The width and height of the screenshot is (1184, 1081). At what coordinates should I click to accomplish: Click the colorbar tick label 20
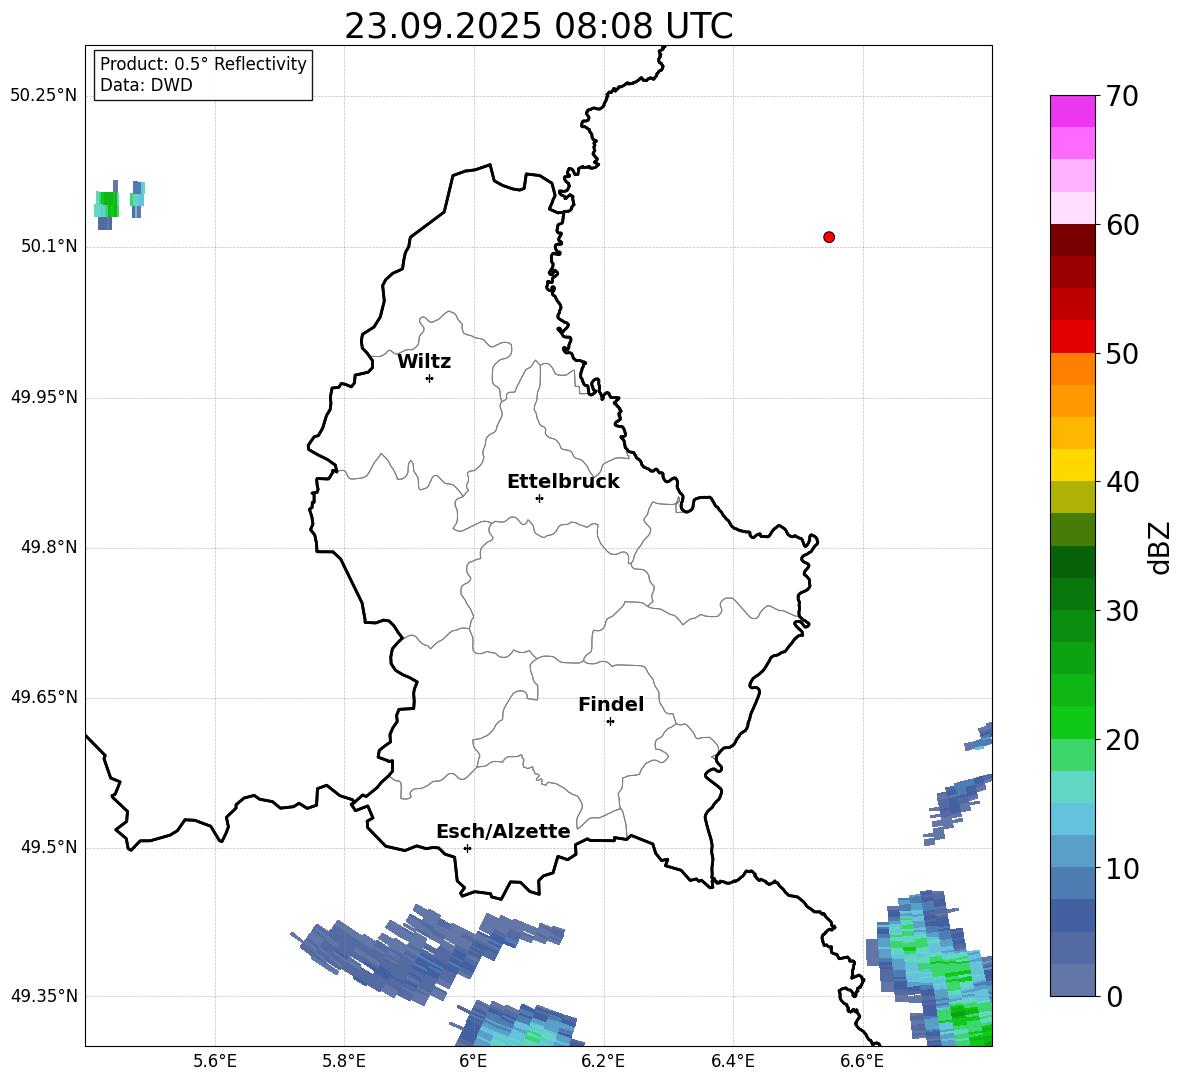1122,740
